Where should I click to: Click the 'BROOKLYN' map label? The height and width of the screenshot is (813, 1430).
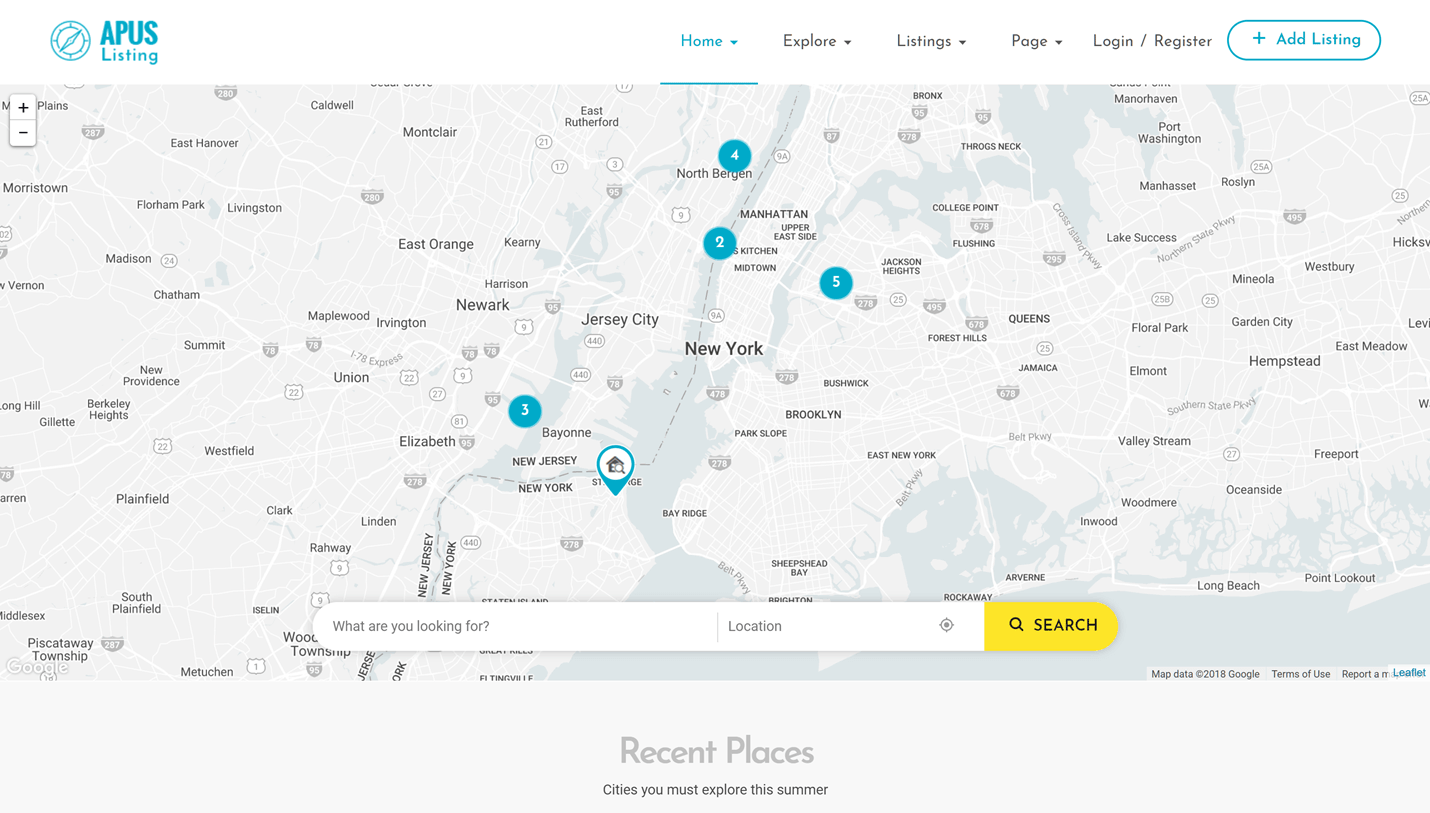813,414
